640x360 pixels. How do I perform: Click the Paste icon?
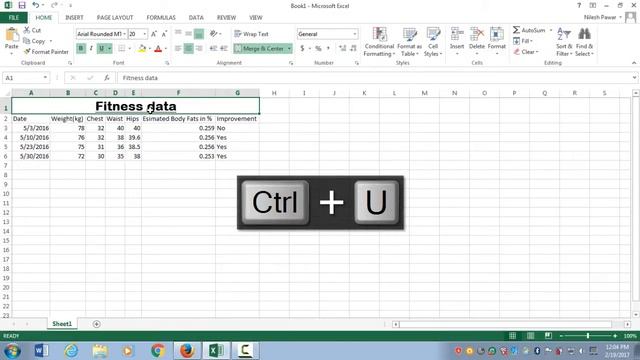[11, 35]
